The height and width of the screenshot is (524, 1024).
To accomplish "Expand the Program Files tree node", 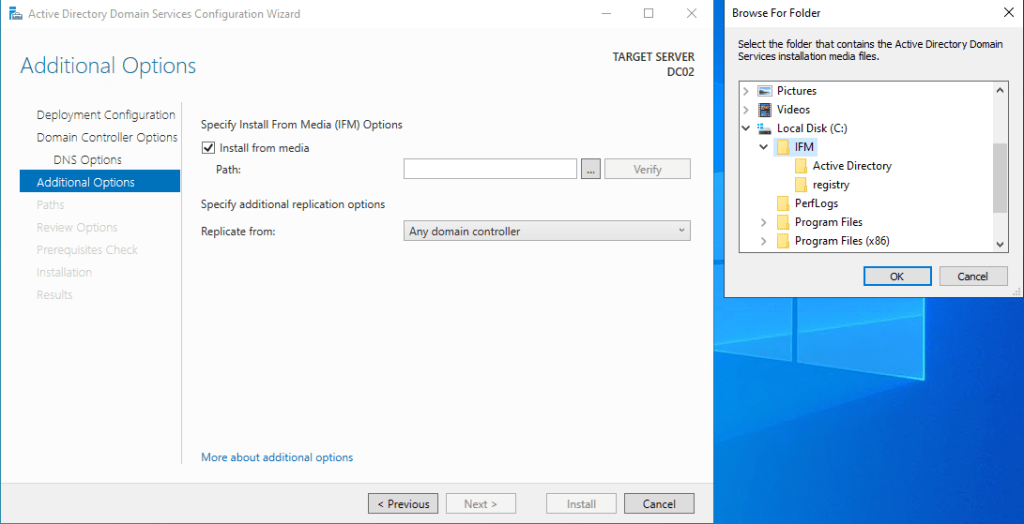I will tap(764, 222).
